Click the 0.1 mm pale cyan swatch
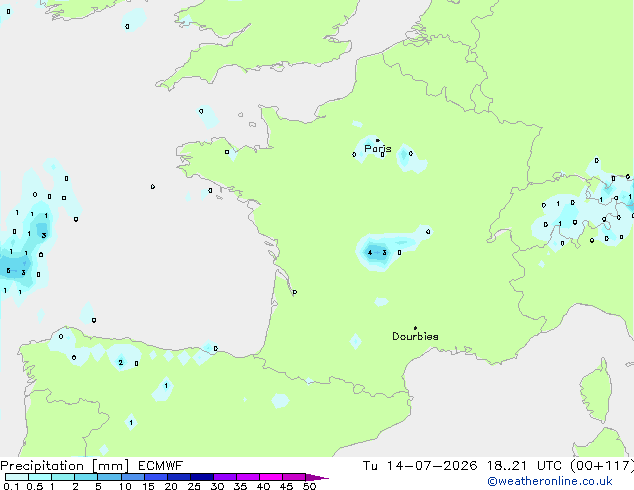This screenshot has width=634, height=490. click(x=17, y=477)
